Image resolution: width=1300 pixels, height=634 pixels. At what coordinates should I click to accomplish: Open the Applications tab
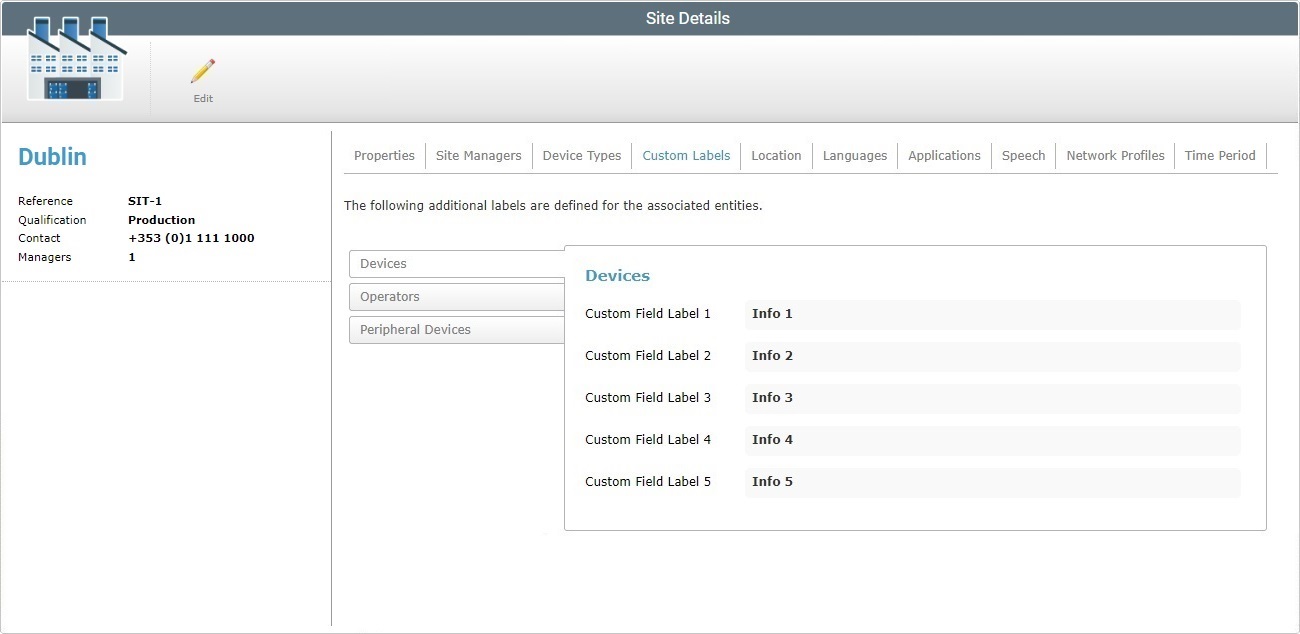(x=944, y=155)
